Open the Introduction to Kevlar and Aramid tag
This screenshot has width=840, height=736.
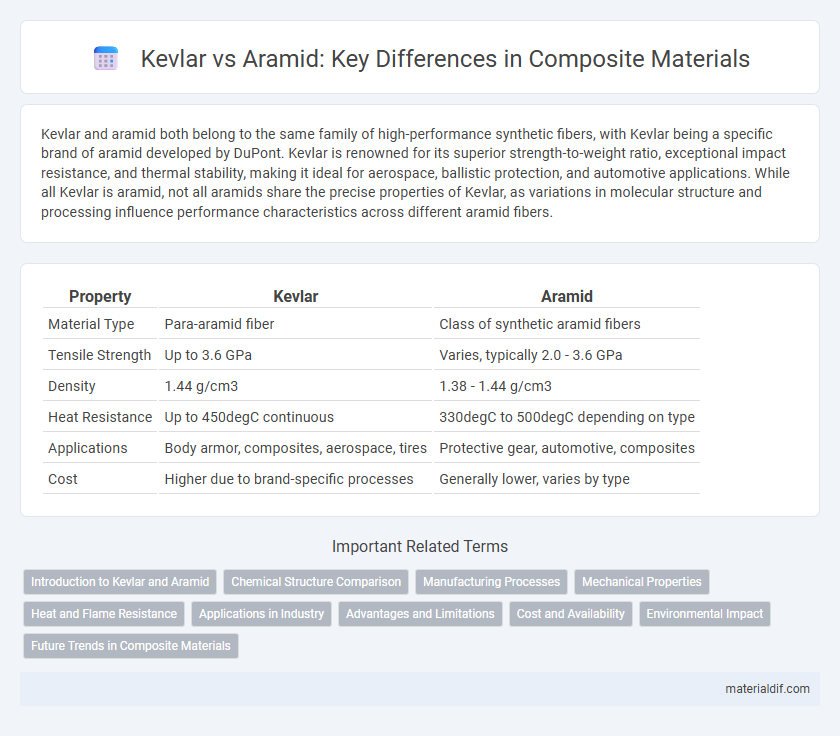coord(120,582)
